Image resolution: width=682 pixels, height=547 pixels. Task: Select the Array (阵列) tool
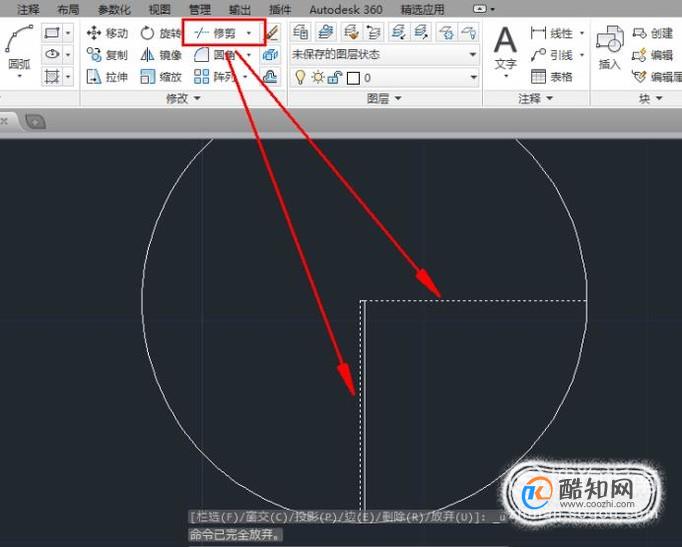tap(214, 77)
